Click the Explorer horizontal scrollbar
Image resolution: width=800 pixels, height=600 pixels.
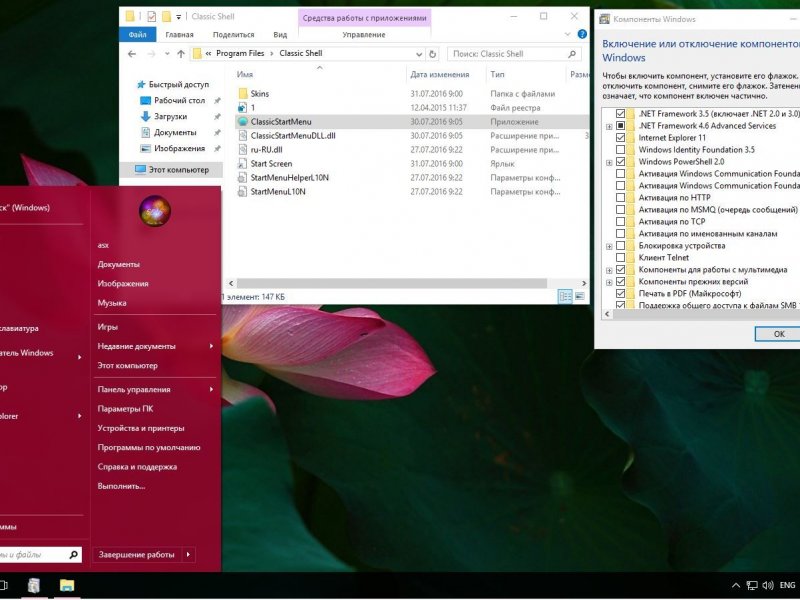coord(391,283)
